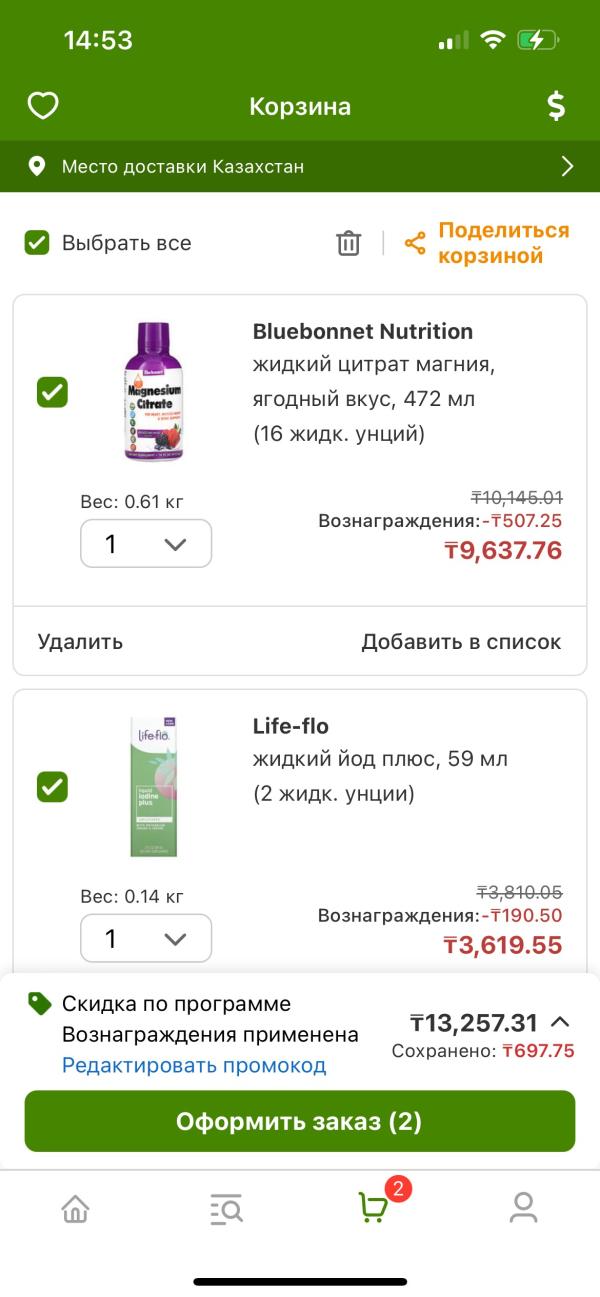The image size is (600, 1297).
Task: Delete selected items with trash icon
Action: click(348, 243)
